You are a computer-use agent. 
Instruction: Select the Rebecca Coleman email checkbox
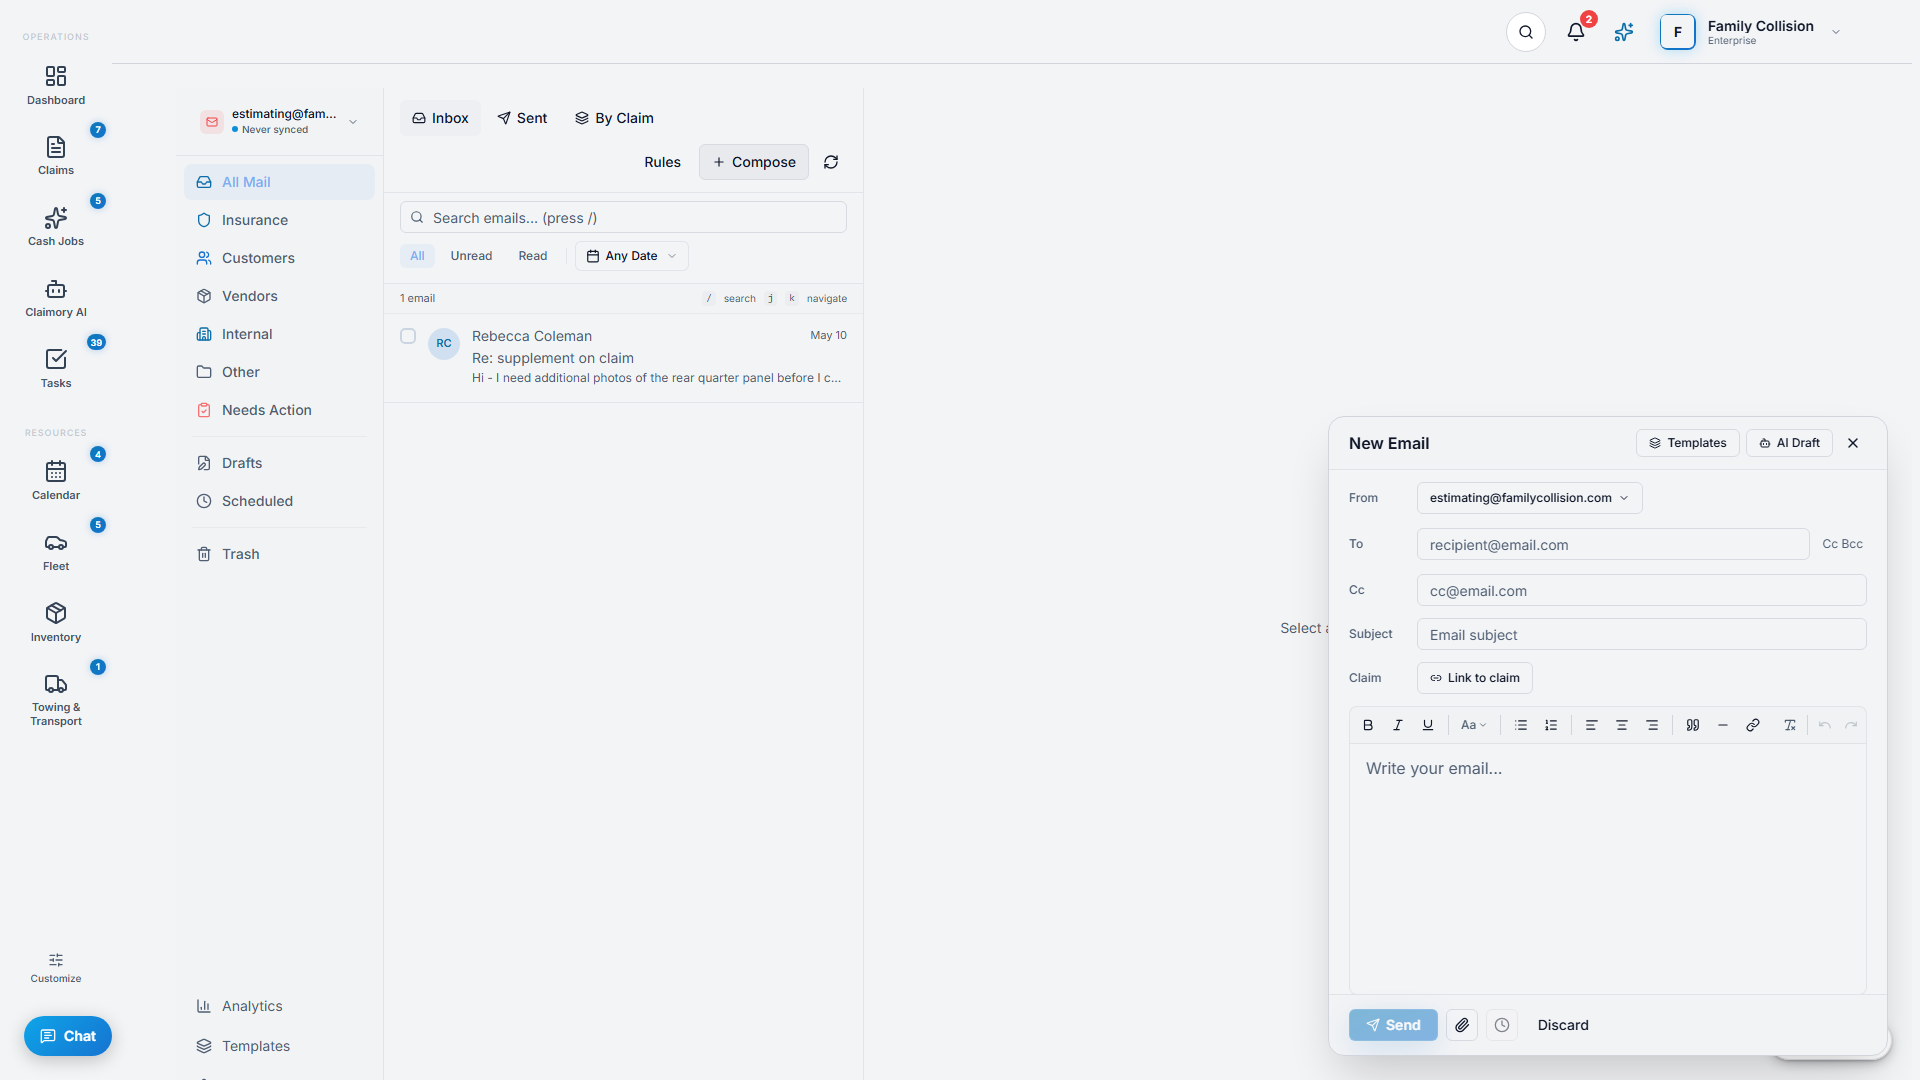point(408,336)
